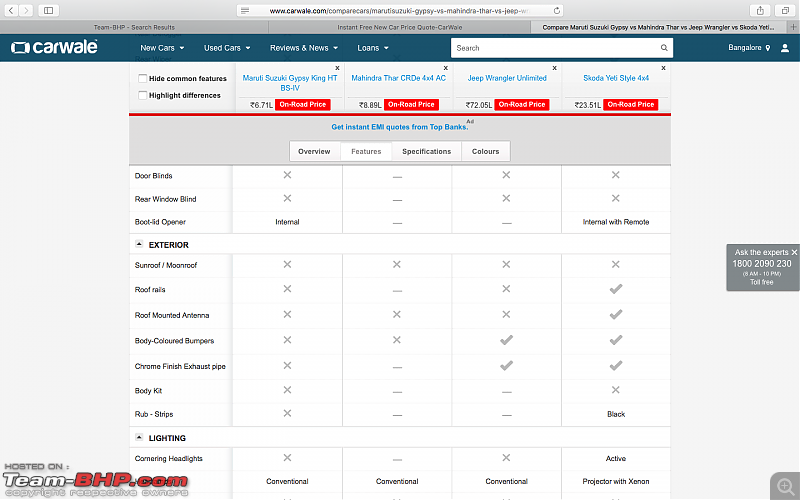Open Reviews & News dropdown menu
This screenshot has height=500, width=800.
(x=304, y=48)
